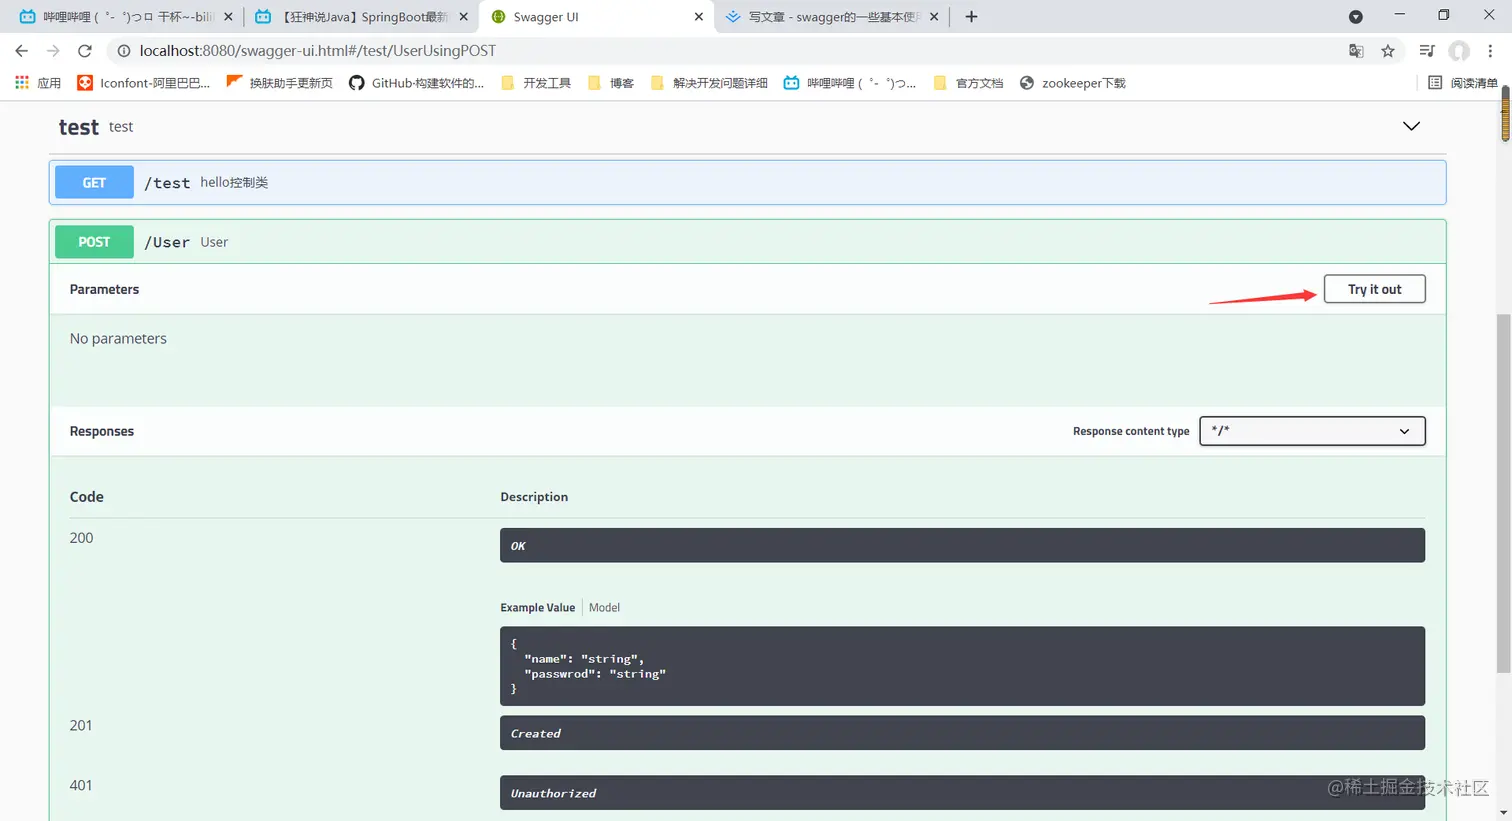
Task: Click the 201 response code
Action: pyautogui.click(x=81, y=725)
